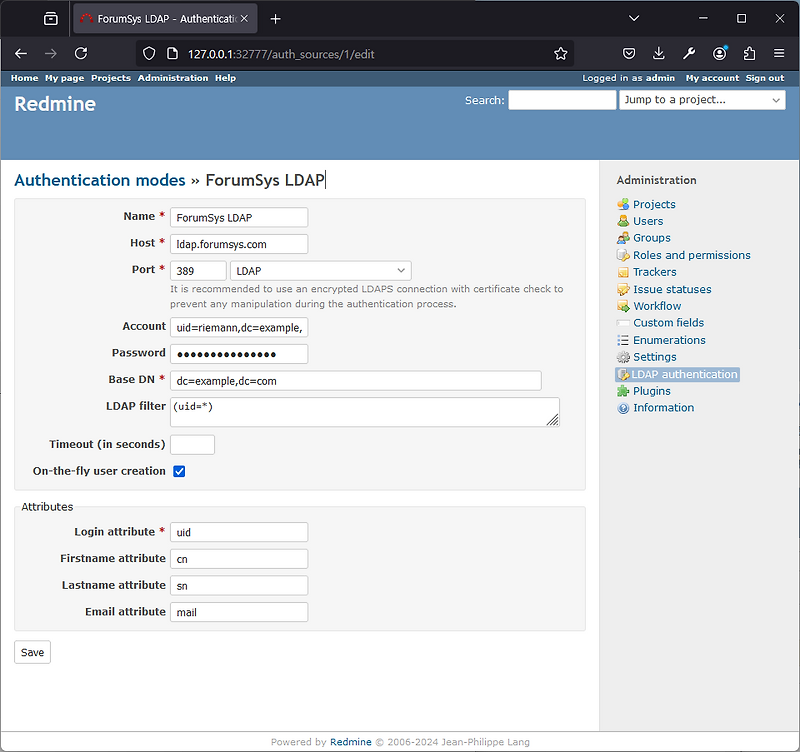This screenshot has width=800, height=752.
Task: Follow the Redmine link in the footer
Action: 350,742
